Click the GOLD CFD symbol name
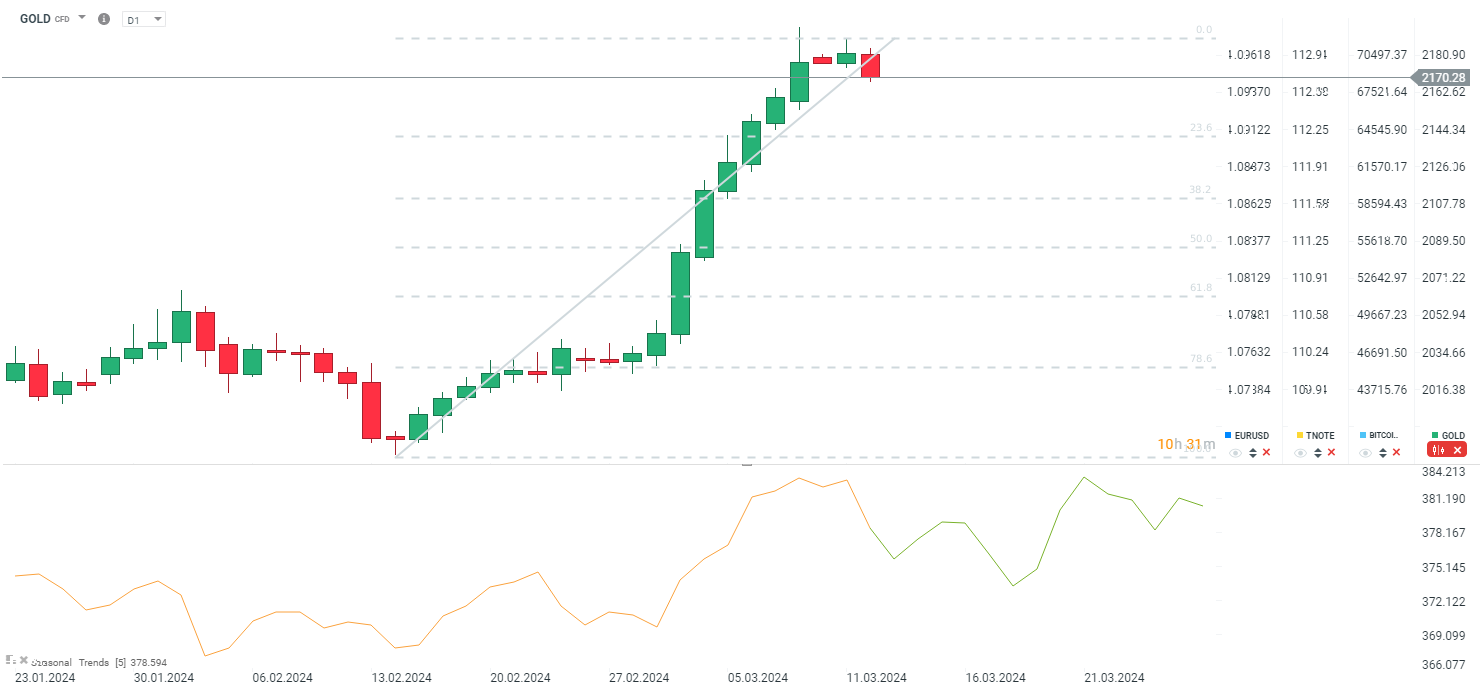This screenshot has width=1482, height=694. pos(36,19)
